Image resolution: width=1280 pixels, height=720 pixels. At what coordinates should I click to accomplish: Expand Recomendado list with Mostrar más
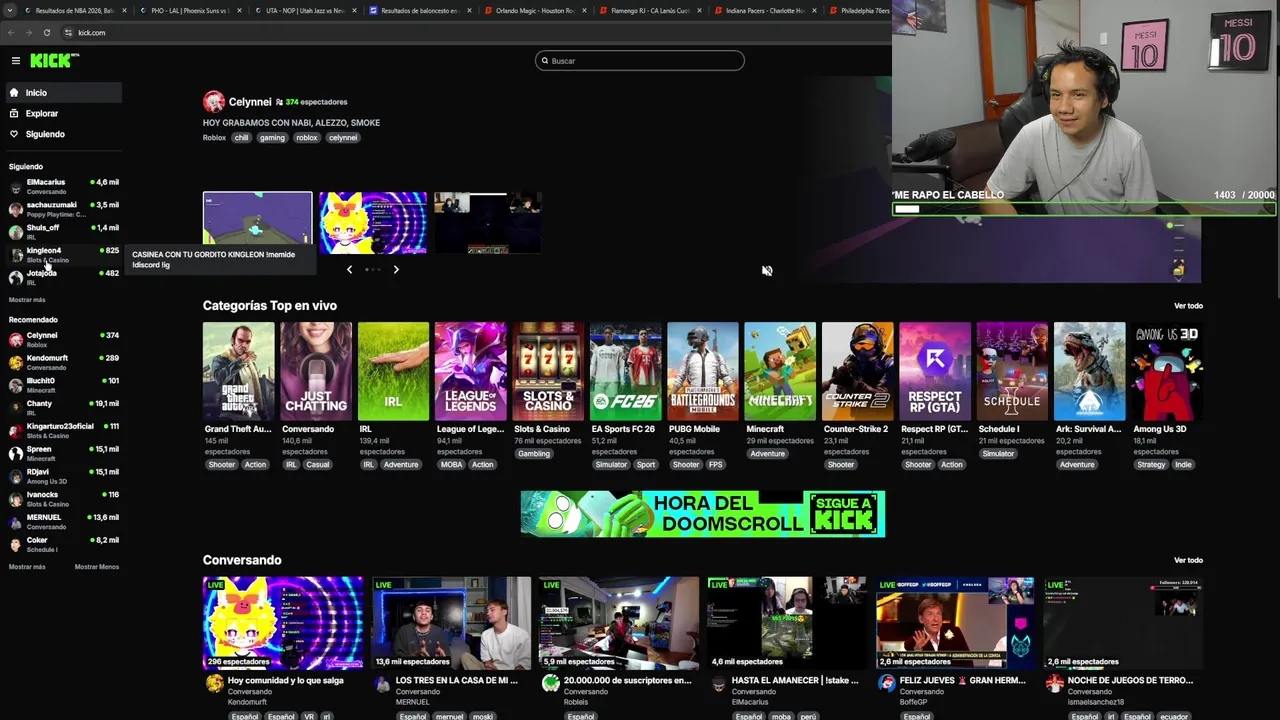(27, 567)
